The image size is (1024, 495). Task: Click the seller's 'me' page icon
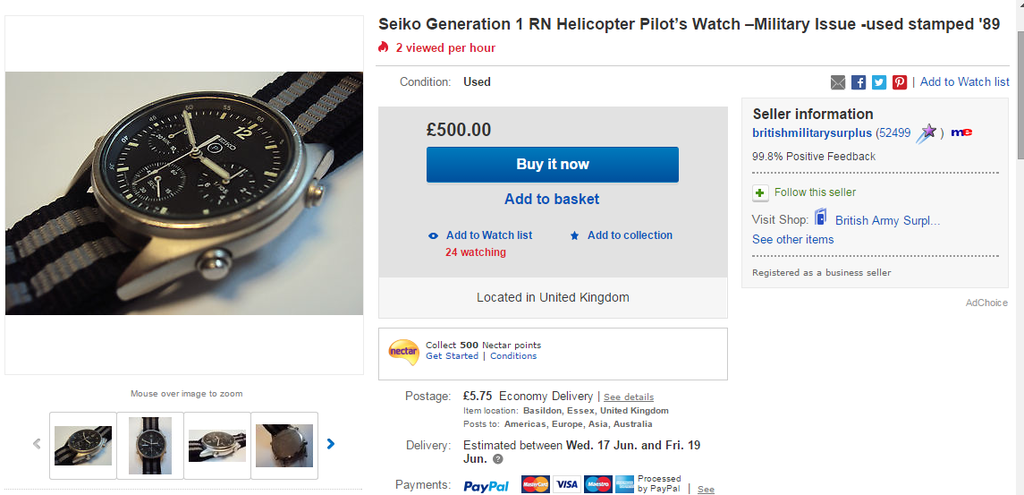[962, 132]
